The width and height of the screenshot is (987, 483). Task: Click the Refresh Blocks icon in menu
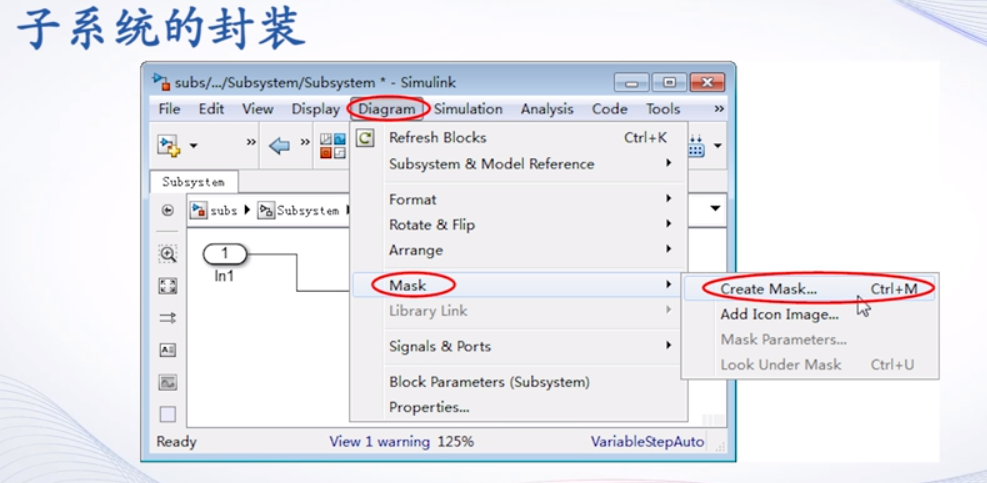(x=365, y=138)
